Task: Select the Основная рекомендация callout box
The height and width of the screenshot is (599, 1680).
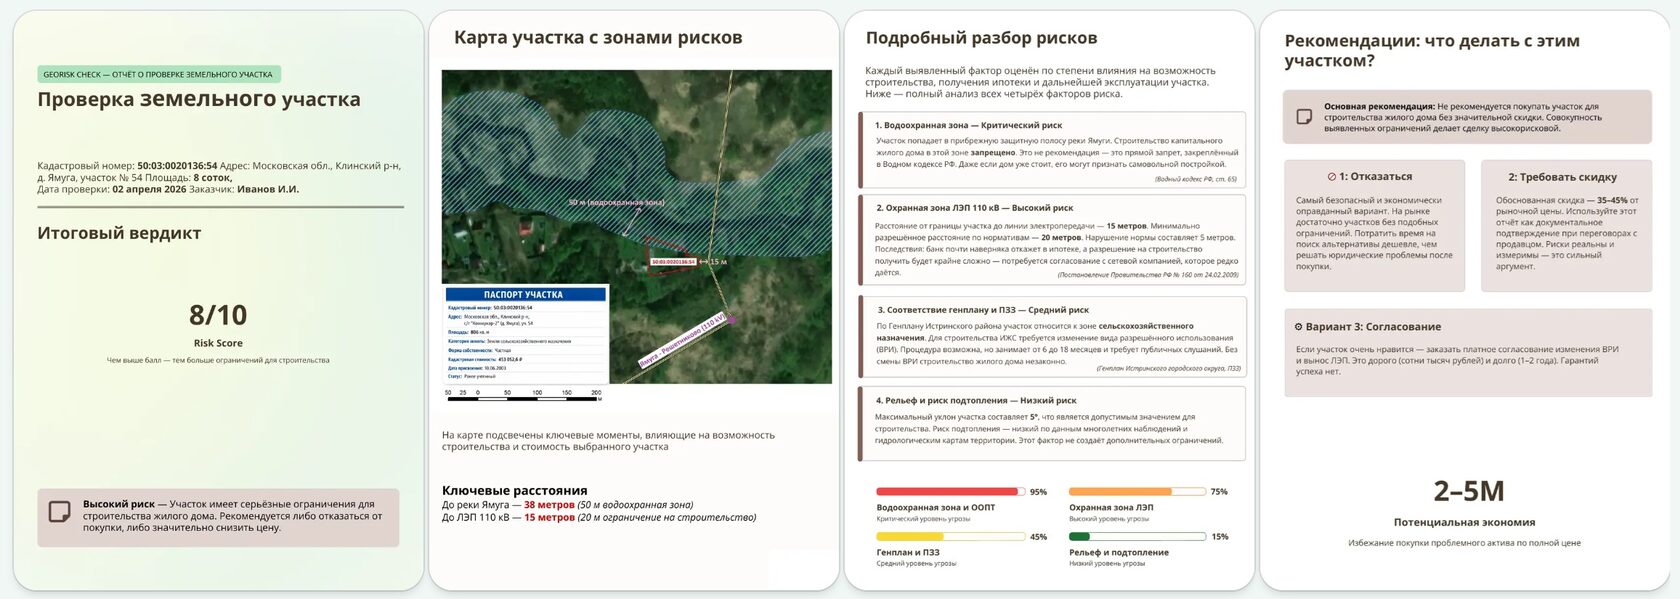Action: tap(1468, 117)
